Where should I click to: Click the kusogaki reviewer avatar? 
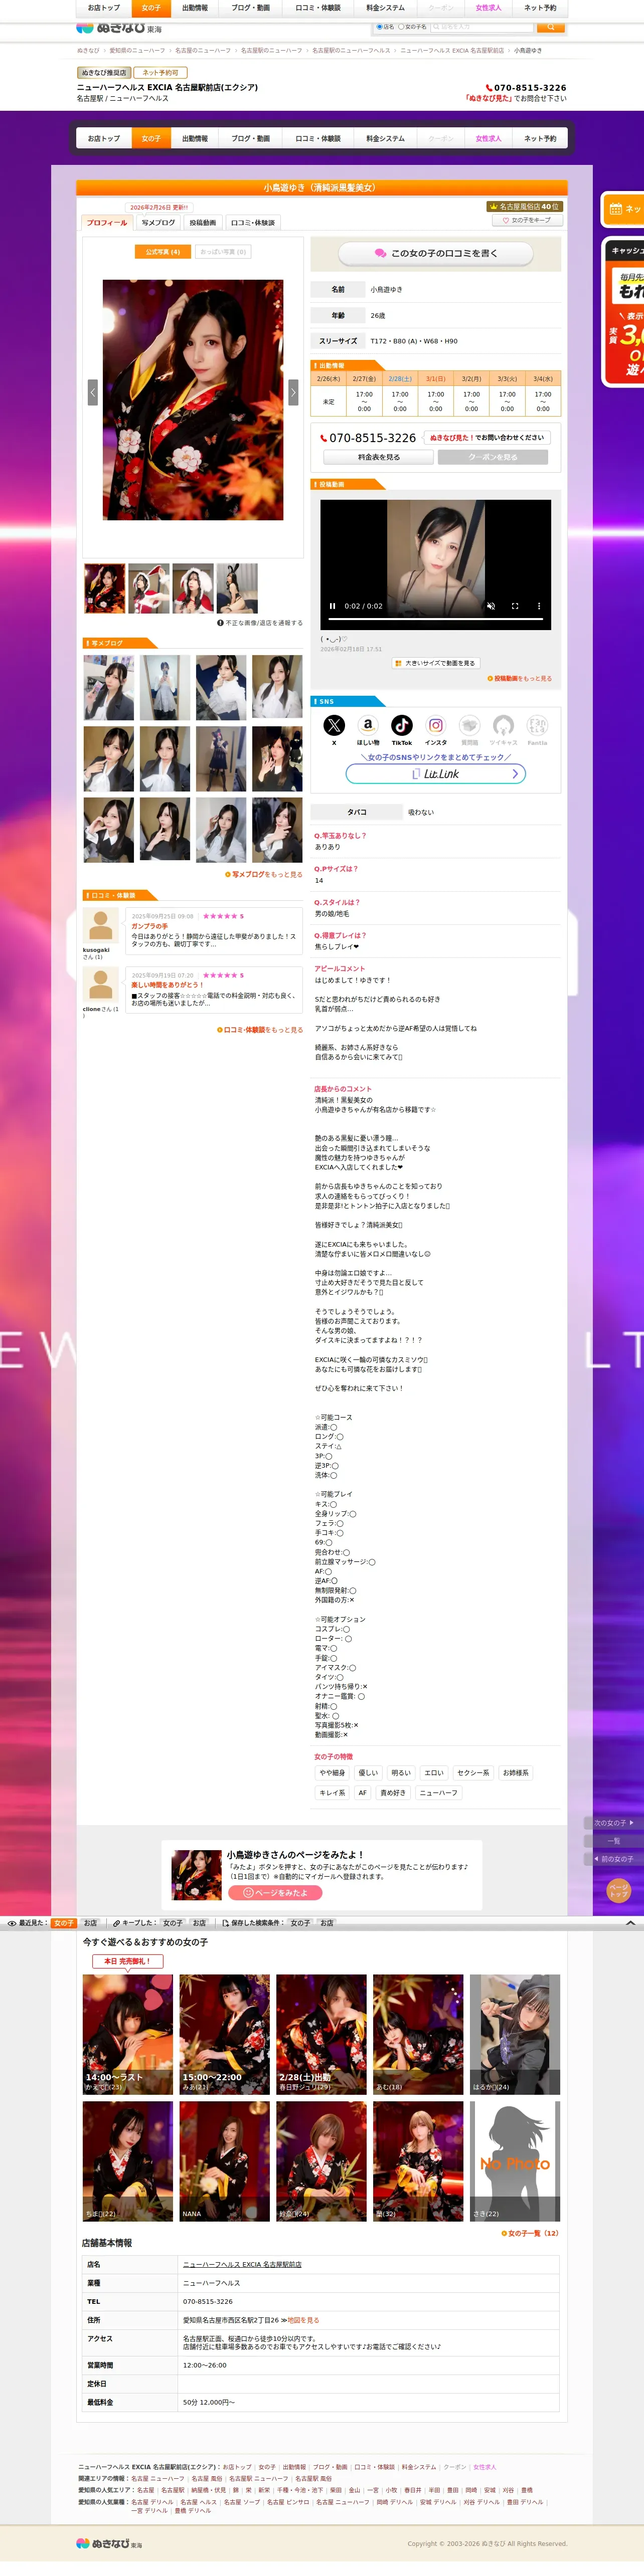[101, 925]
